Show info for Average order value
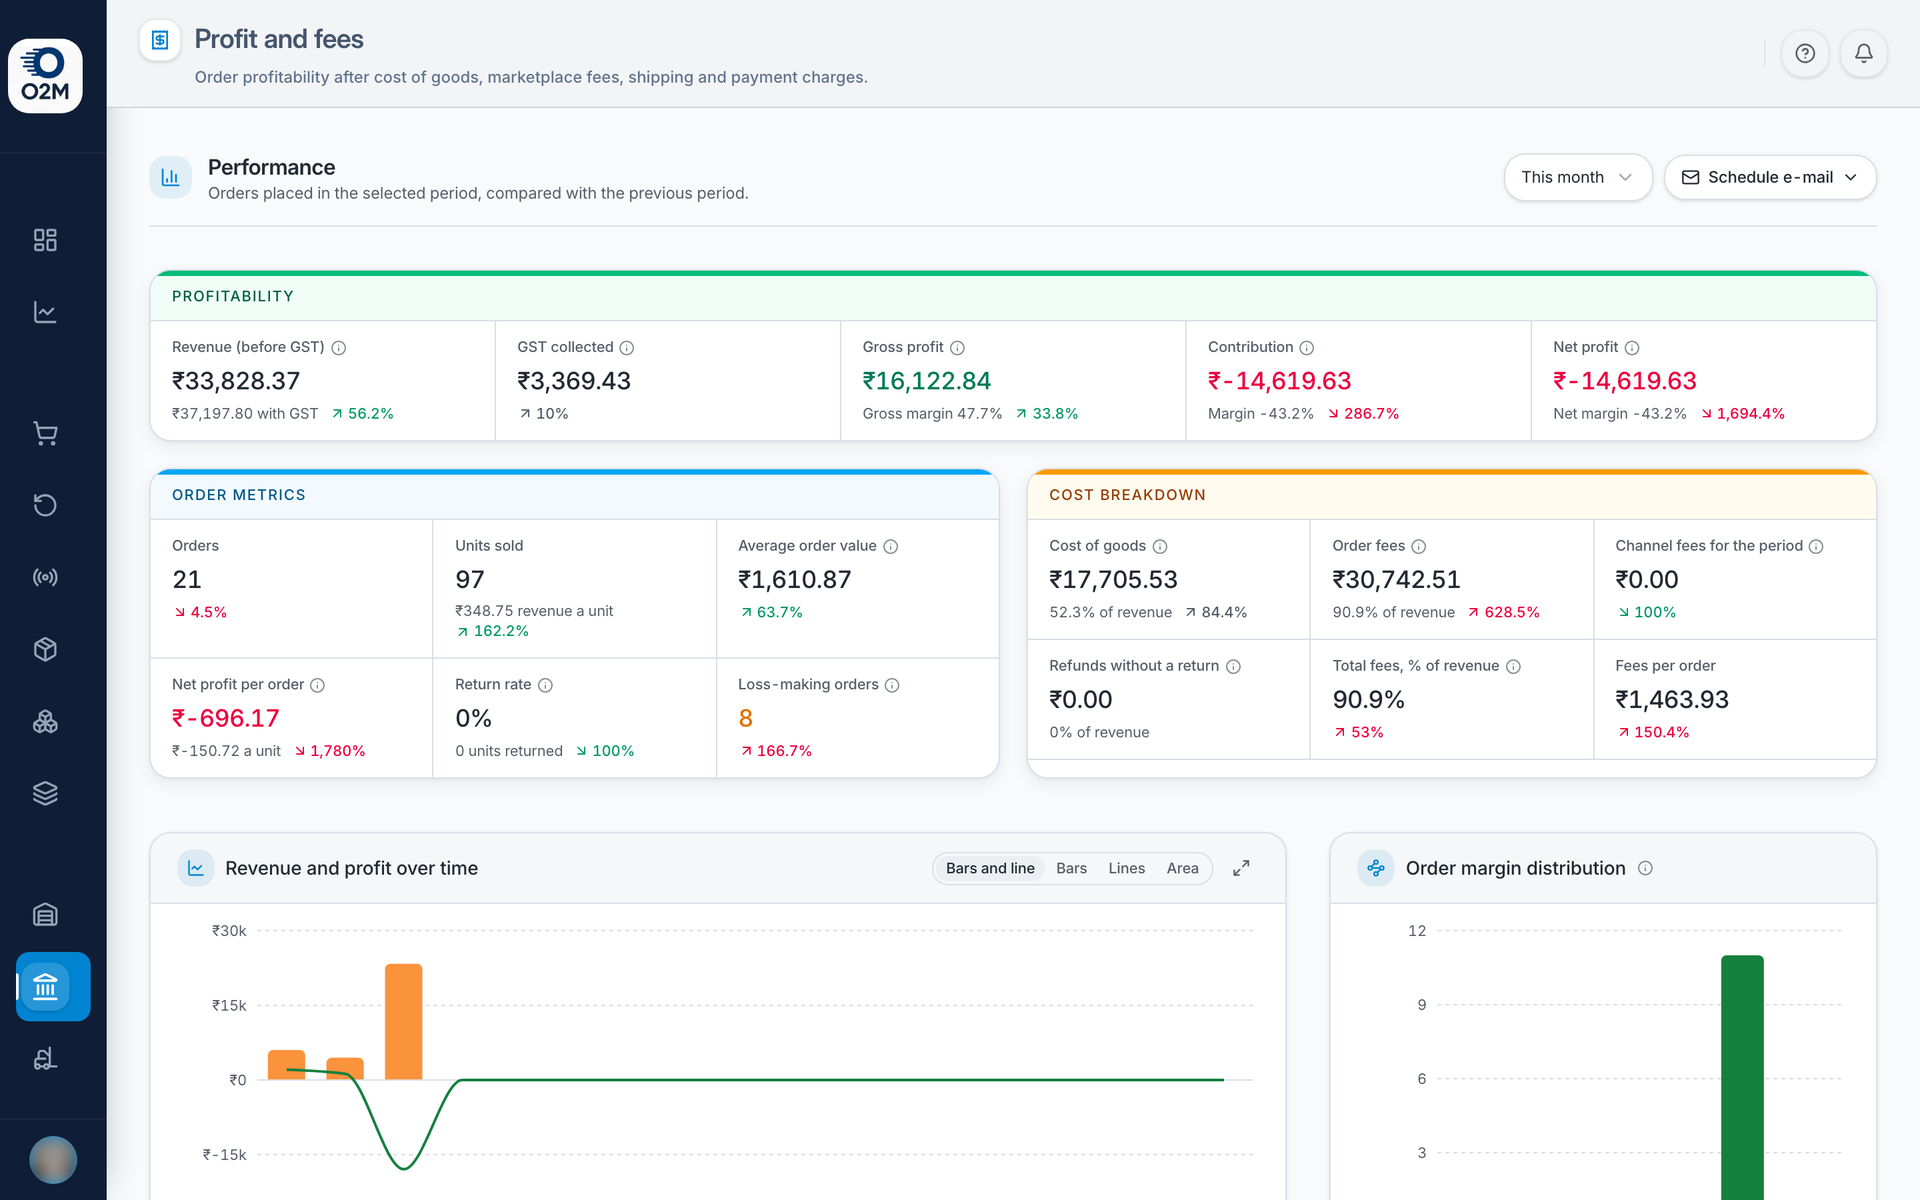The height and width of the screenshot is (1200, 1920). click(891, 547)
